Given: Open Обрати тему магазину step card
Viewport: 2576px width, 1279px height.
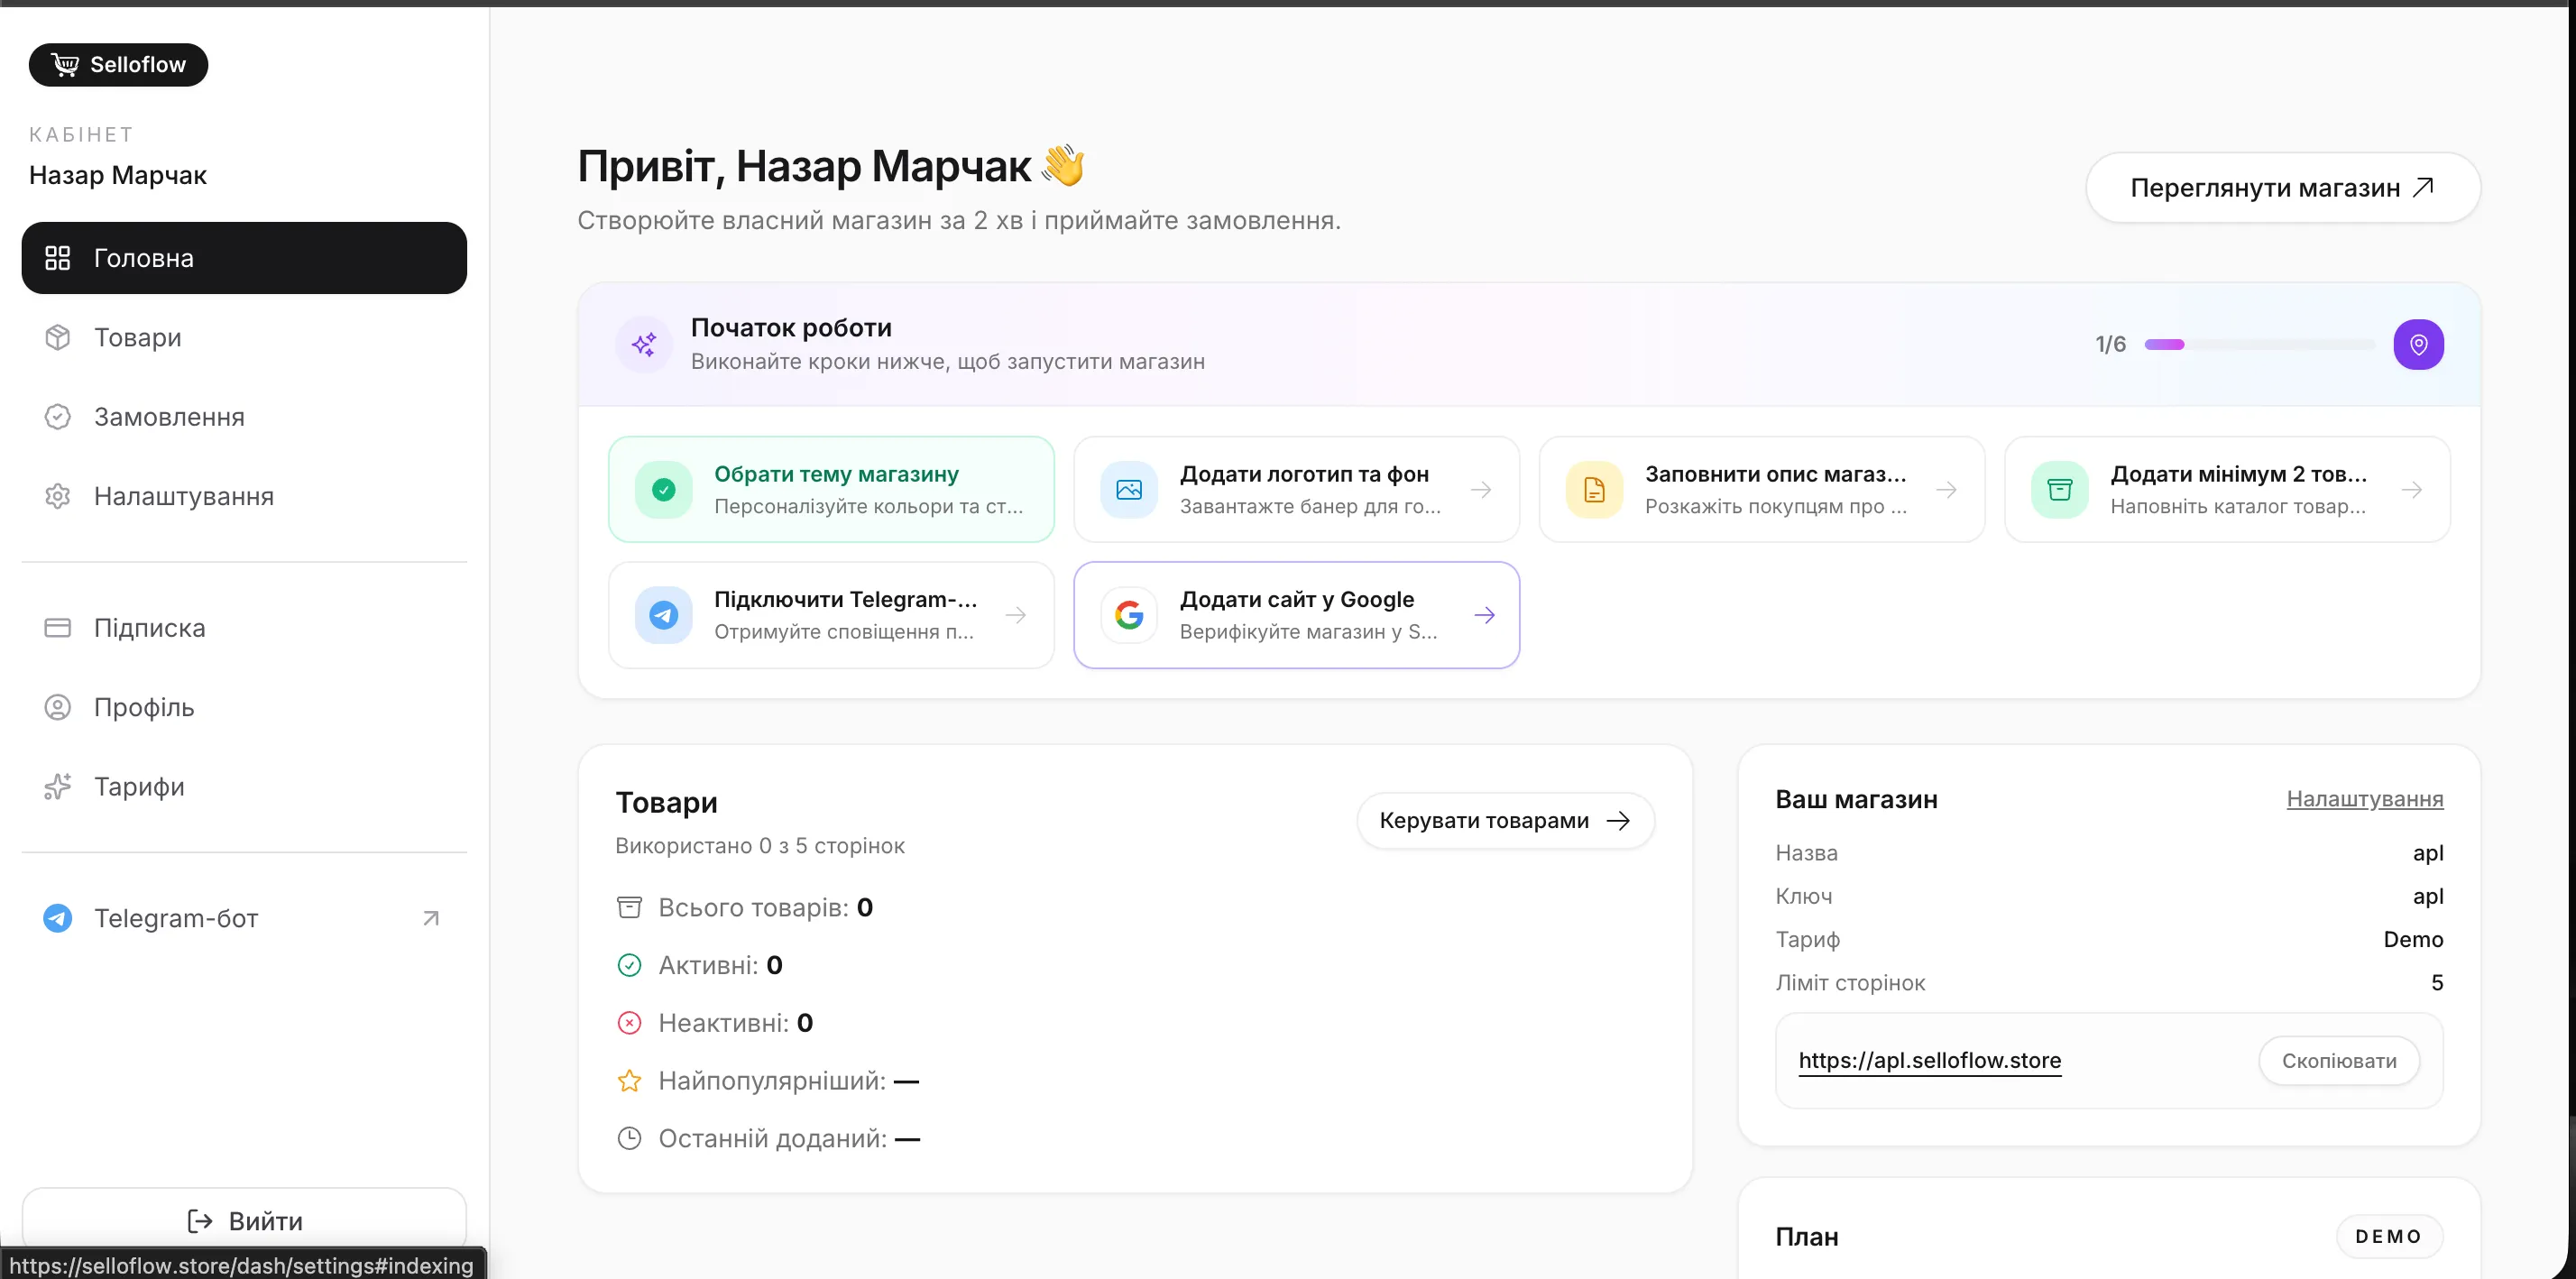Looking at the screenshot, I should pyautogui.click(x=831, y=490).
